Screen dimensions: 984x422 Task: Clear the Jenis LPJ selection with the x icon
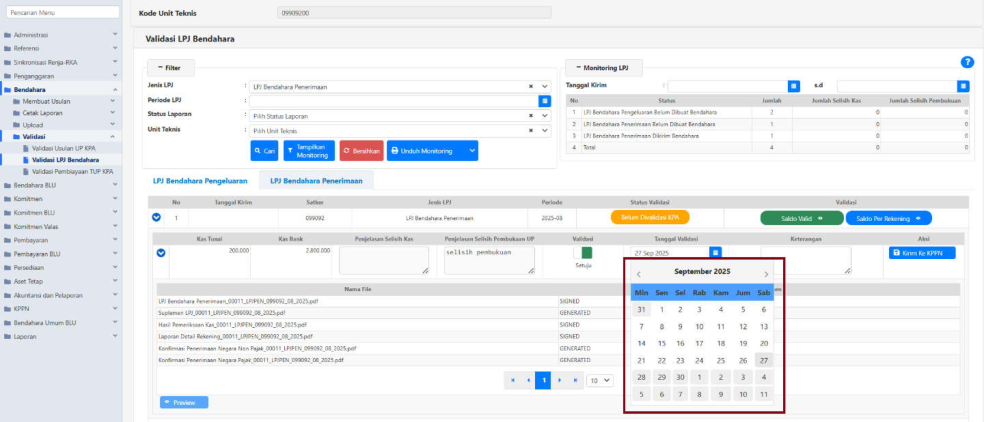(x=531, y=87)
